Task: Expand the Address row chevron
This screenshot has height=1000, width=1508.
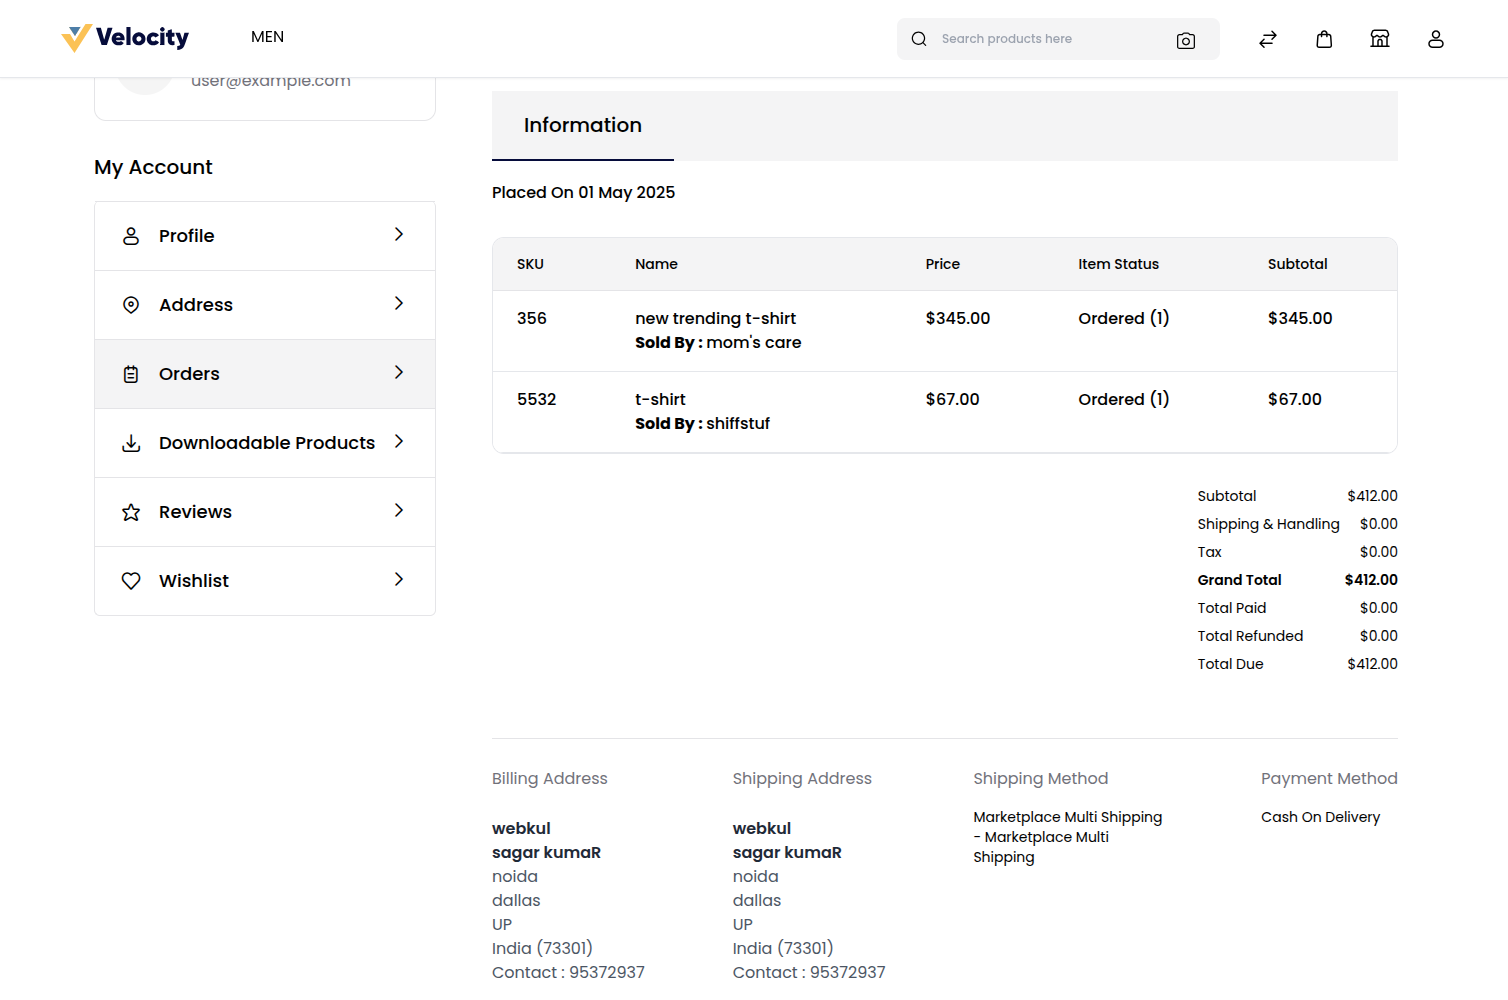Action: (x=399, y=303)
